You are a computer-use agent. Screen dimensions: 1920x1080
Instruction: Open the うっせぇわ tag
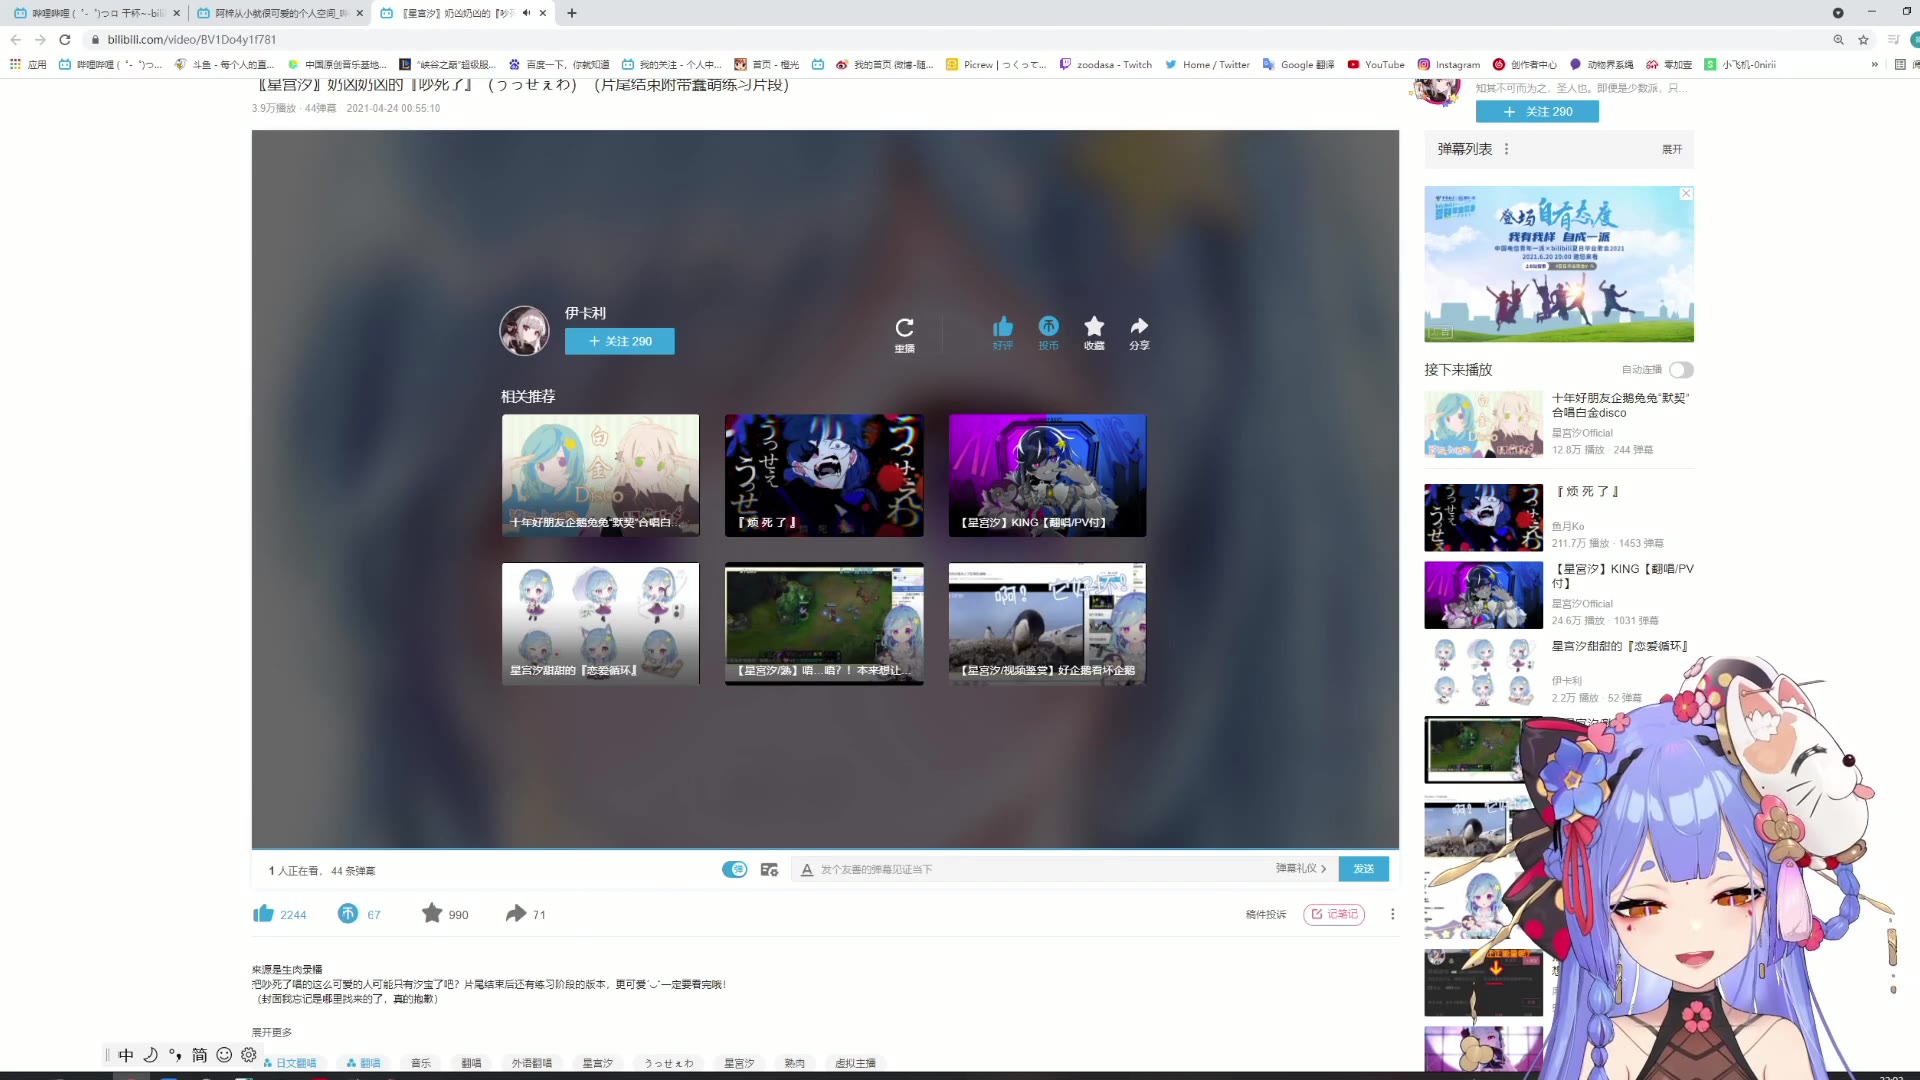pos(669,1063)
